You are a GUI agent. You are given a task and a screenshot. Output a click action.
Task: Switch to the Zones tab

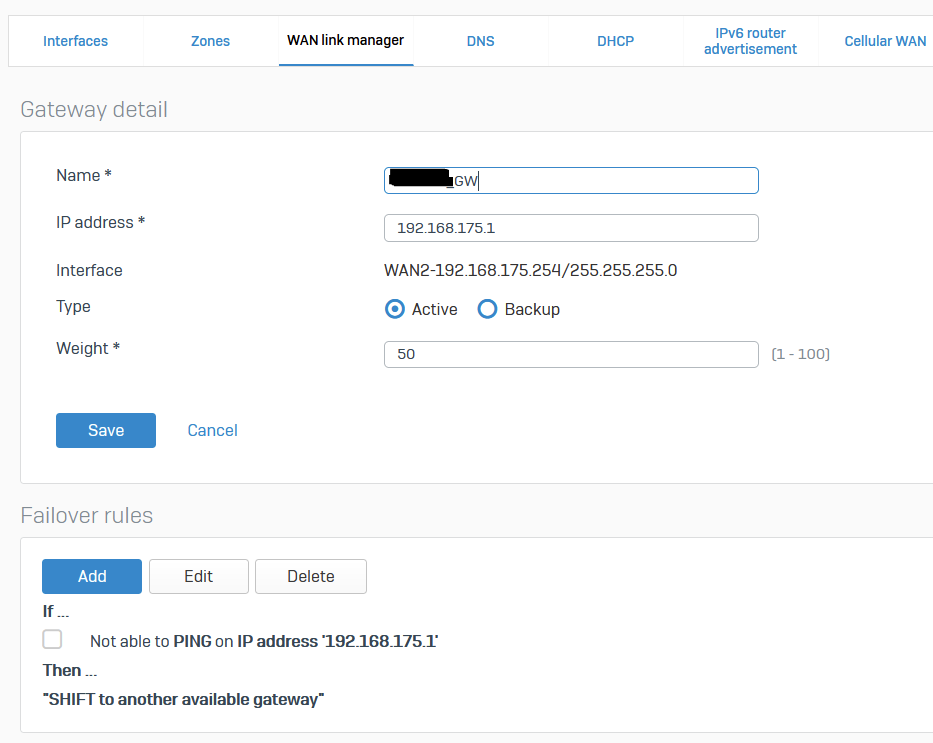[210, 41]
